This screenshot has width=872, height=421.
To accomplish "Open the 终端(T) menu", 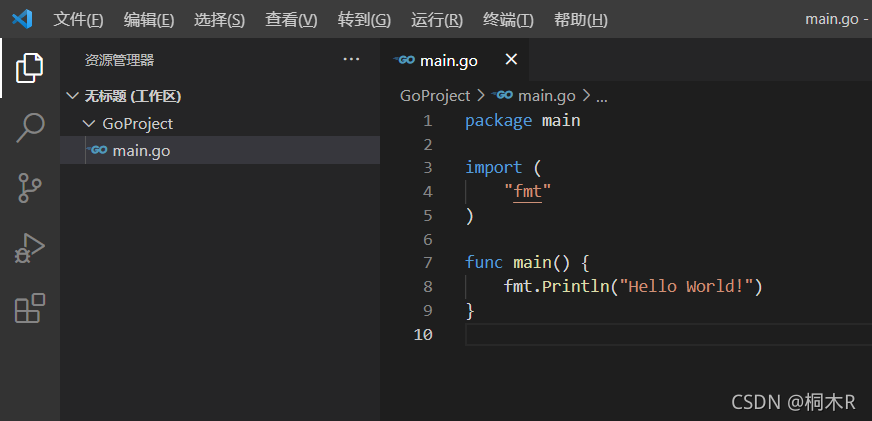I will [x=508, y=20].
